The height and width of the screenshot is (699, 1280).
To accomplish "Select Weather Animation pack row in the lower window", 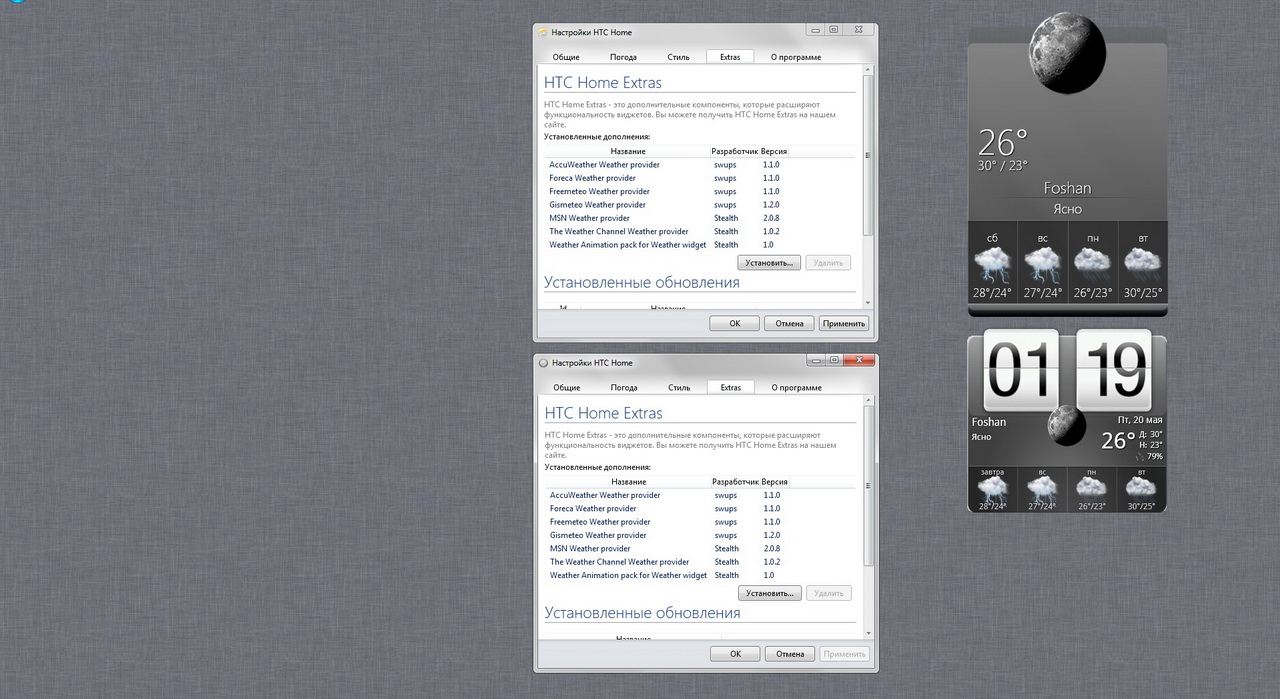I will 701,575.
